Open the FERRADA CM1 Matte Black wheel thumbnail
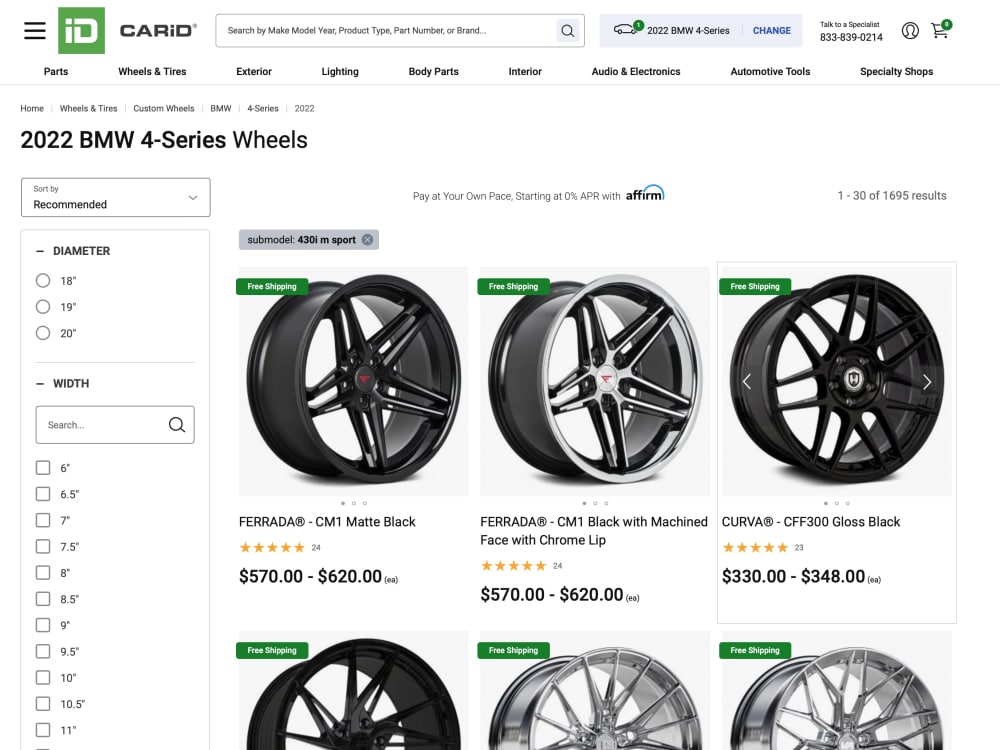The image size is (1000, 750). 353,381
